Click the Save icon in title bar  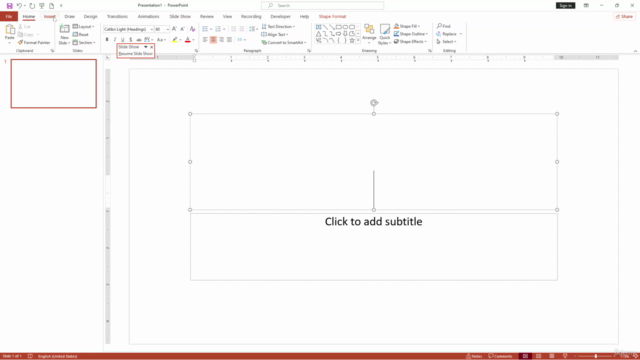tap(9, 6)
